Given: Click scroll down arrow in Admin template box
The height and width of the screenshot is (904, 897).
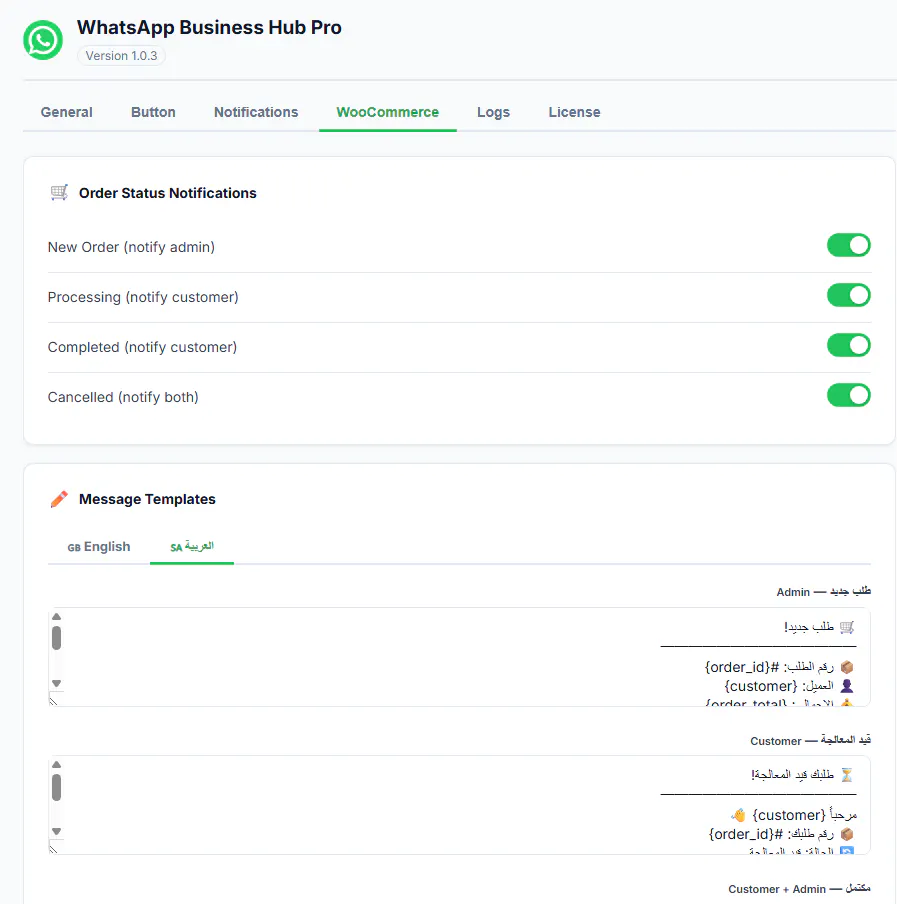Looking at the screenshot, I should pos(56,683).
